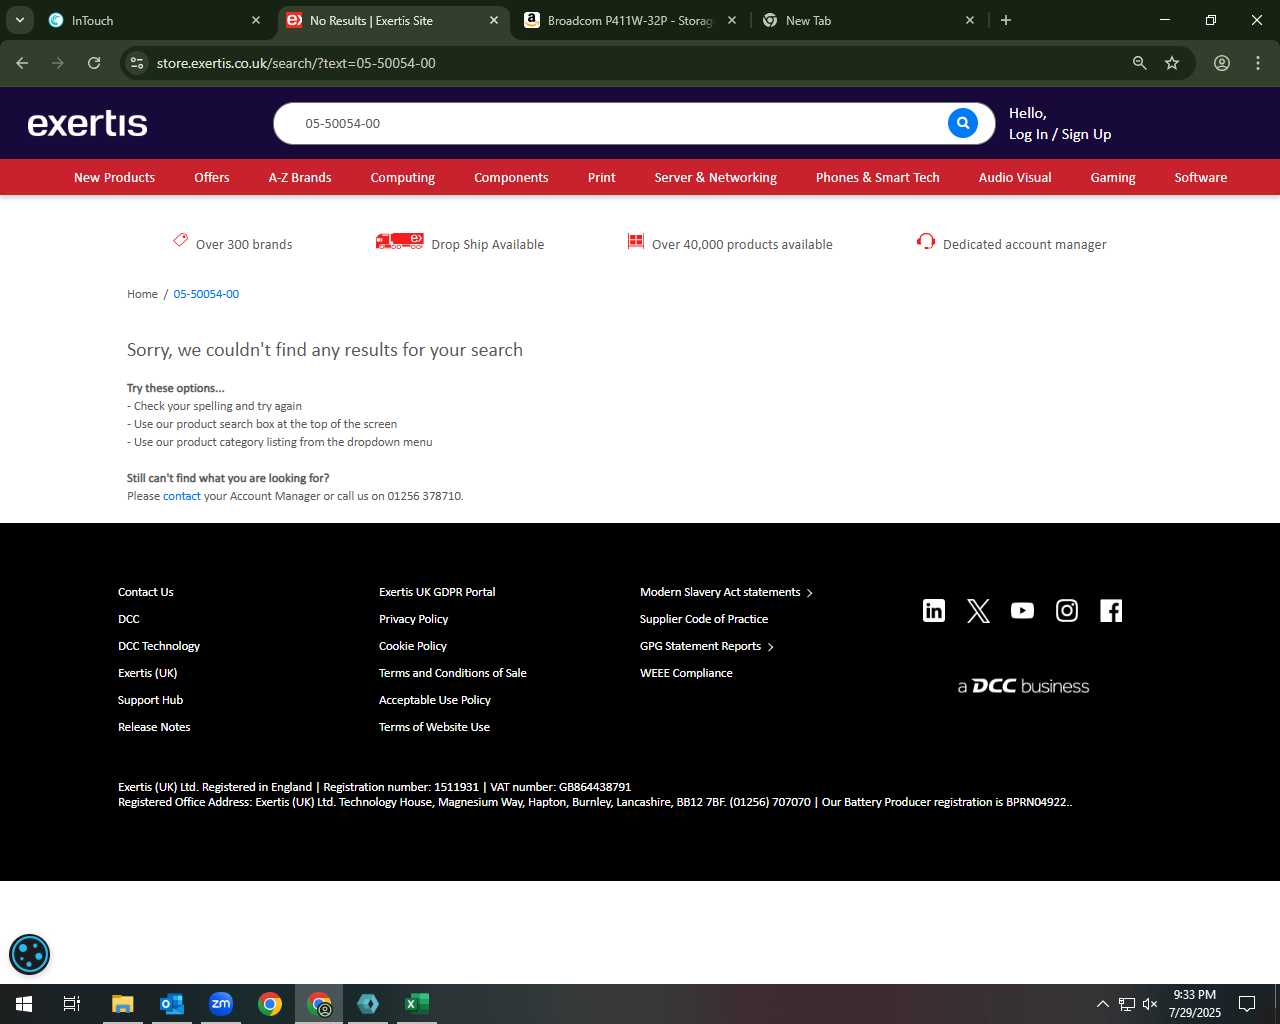
Task: Open the Print menu
Action: tap(602, 177)
